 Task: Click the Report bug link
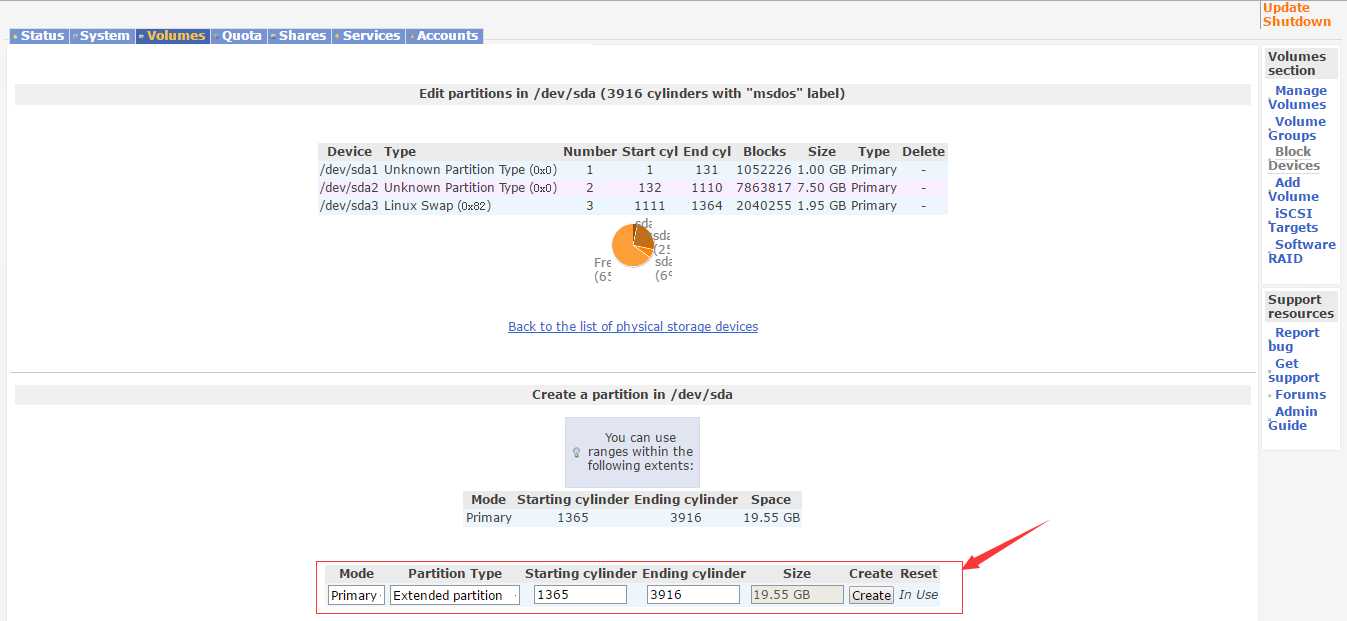click(x=1294, y=340)
